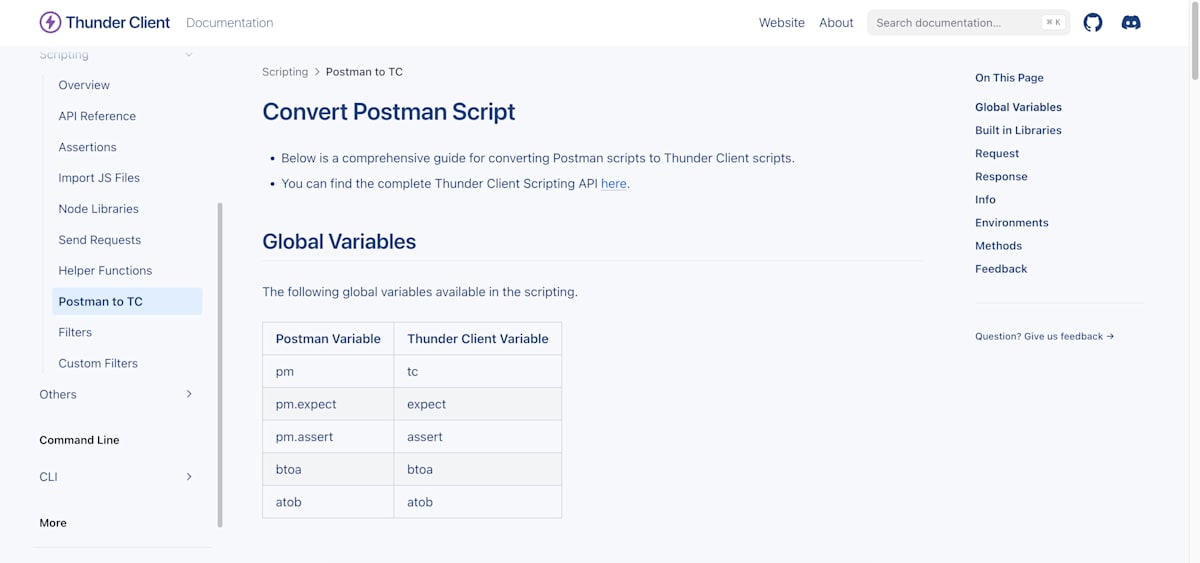Open API Reference page
Image resolution: width=1200 pixels, height=563 pixels.
pos(97,116)
